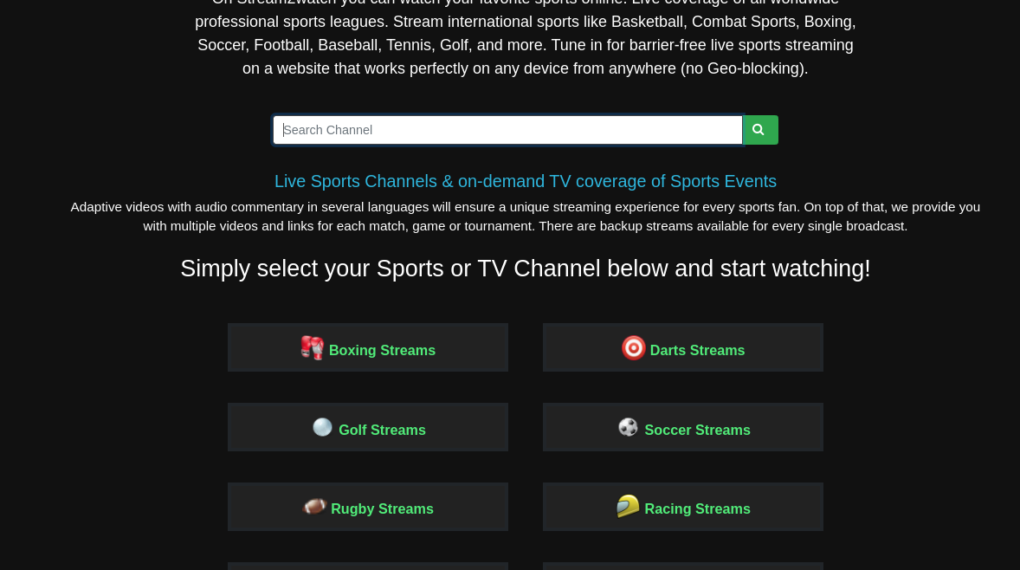This screenshot has height=570, width=1020.
Task: Click the golf ball icon
Action: [x=322, y=428]
